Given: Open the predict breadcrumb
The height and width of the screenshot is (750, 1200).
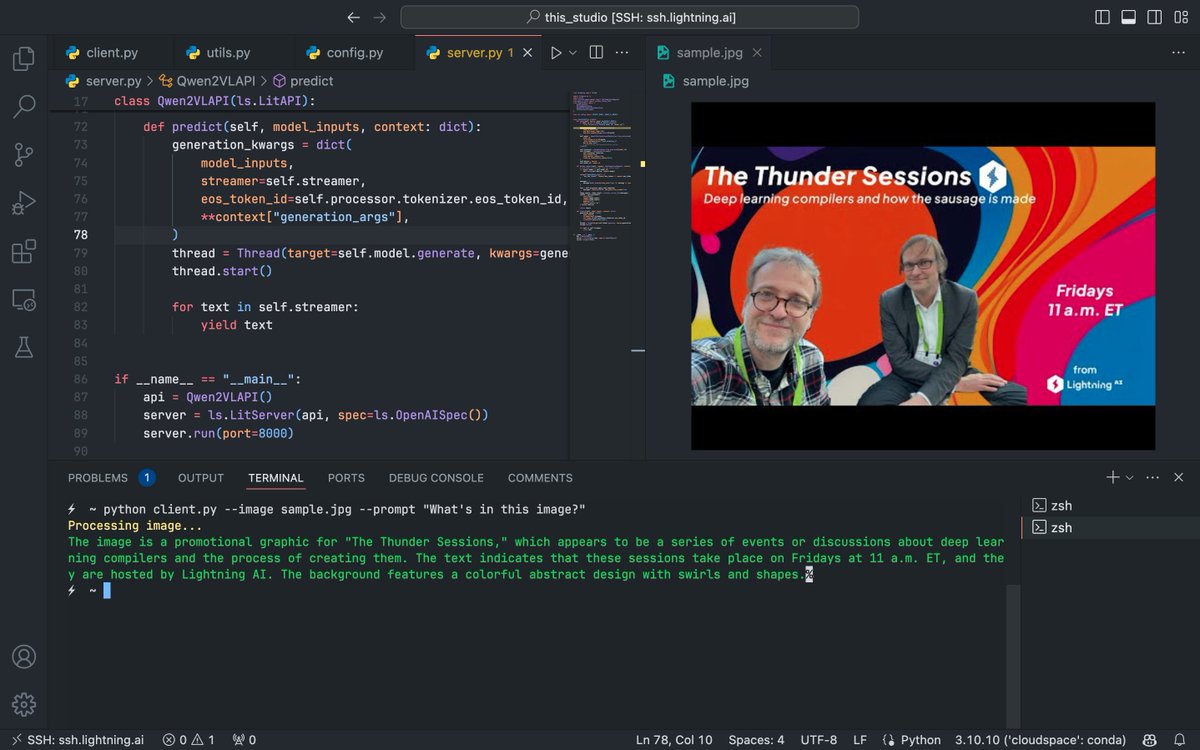Looking at the screenshot, I should point(303,81).
